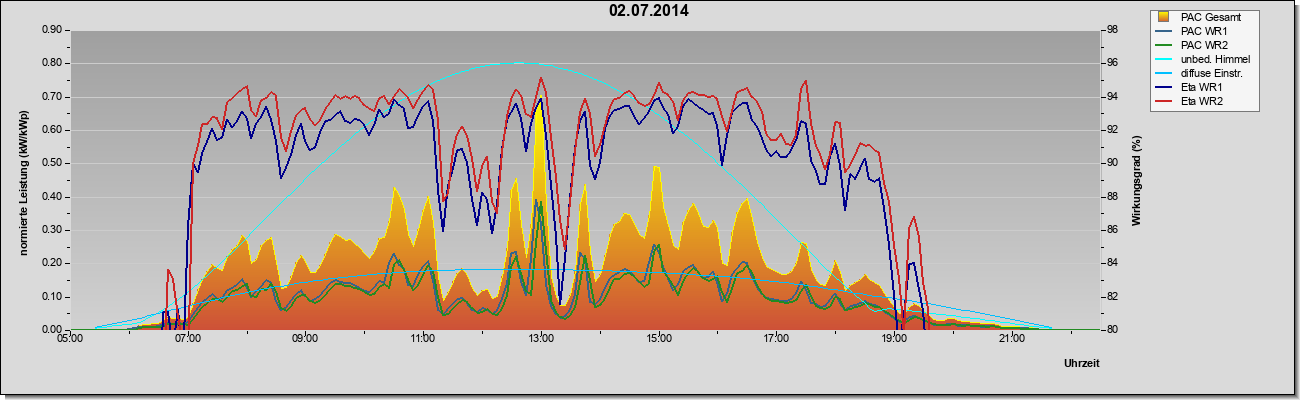Click the normierte Leistung axis title

click(x=21, y=181)
